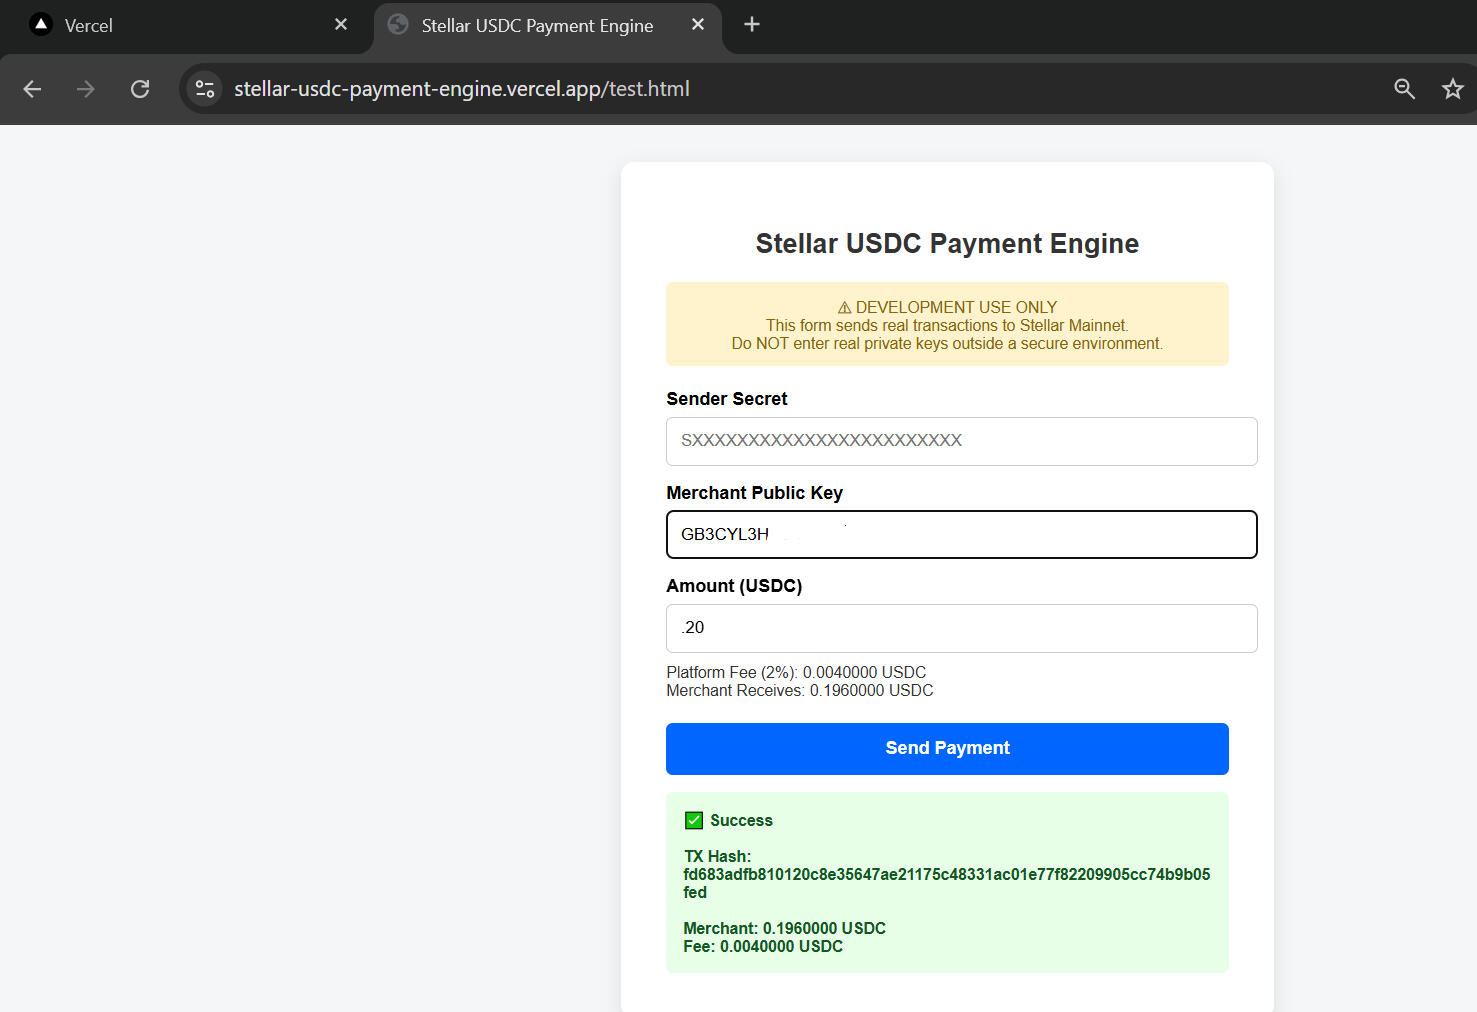Open site permissions via the tune icon
1477x1012 pixels.
pos(204,89)
